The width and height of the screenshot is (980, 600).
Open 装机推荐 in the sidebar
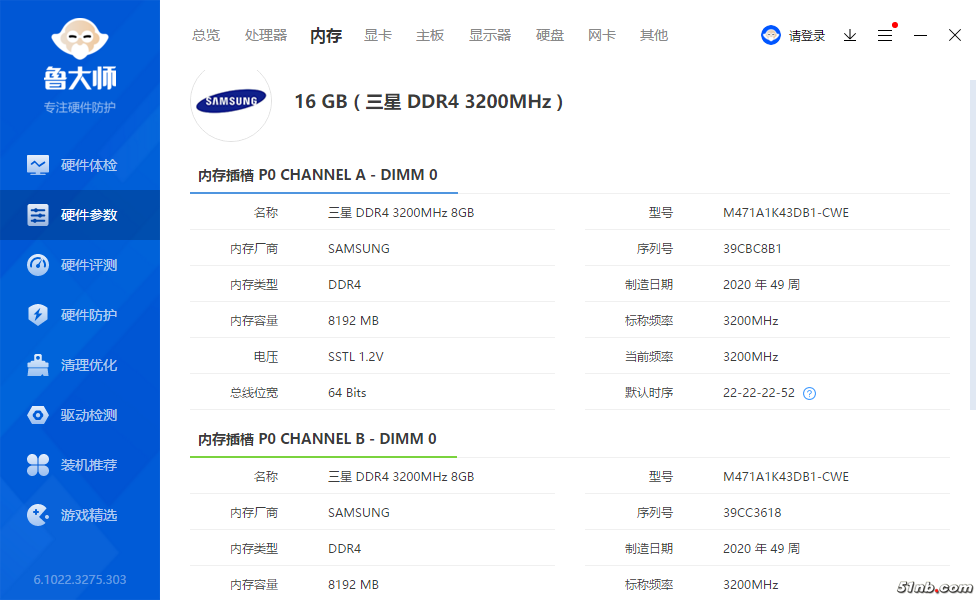pyautogui.click(x=80, y=465)
